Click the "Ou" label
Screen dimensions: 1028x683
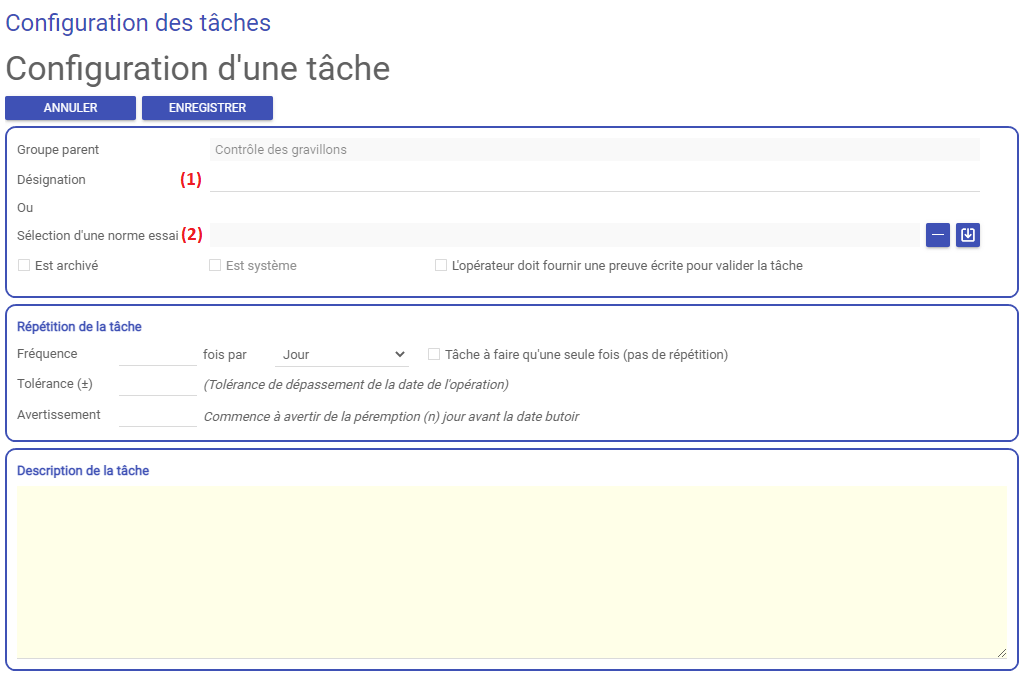coord(25,208)
